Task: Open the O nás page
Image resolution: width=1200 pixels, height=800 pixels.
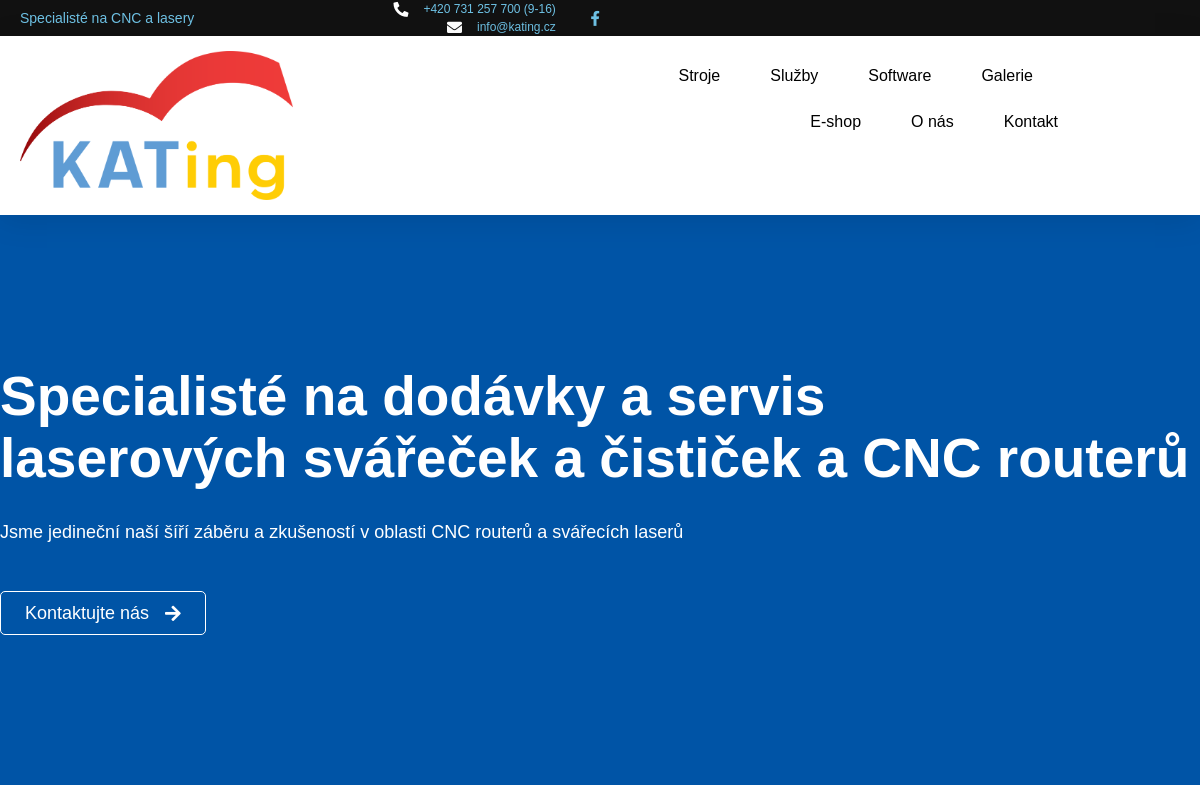Action: (x=932, y=122)
